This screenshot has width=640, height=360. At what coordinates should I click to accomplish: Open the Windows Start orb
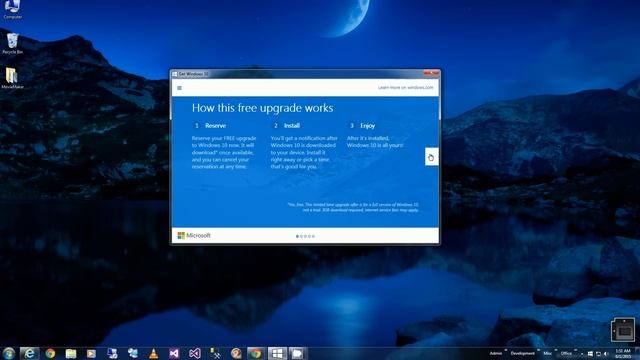9,353
